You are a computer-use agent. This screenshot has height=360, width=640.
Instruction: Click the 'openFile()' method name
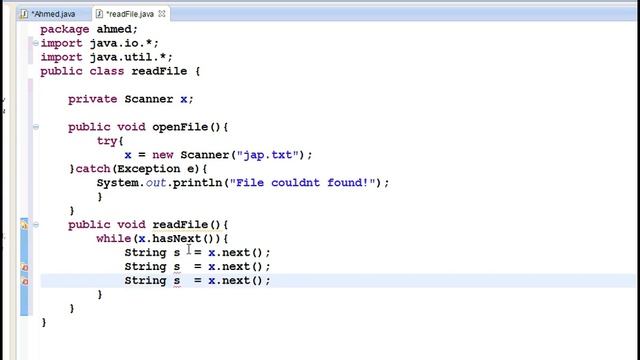point(186,127)
